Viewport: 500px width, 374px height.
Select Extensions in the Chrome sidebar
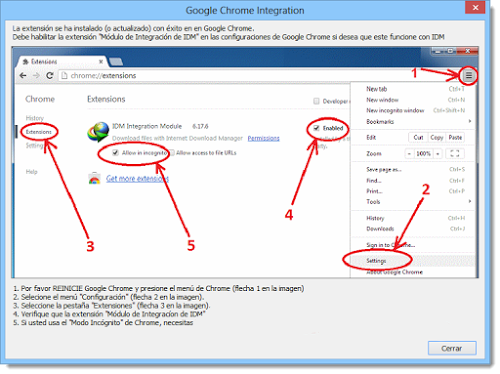click(39, 132)
